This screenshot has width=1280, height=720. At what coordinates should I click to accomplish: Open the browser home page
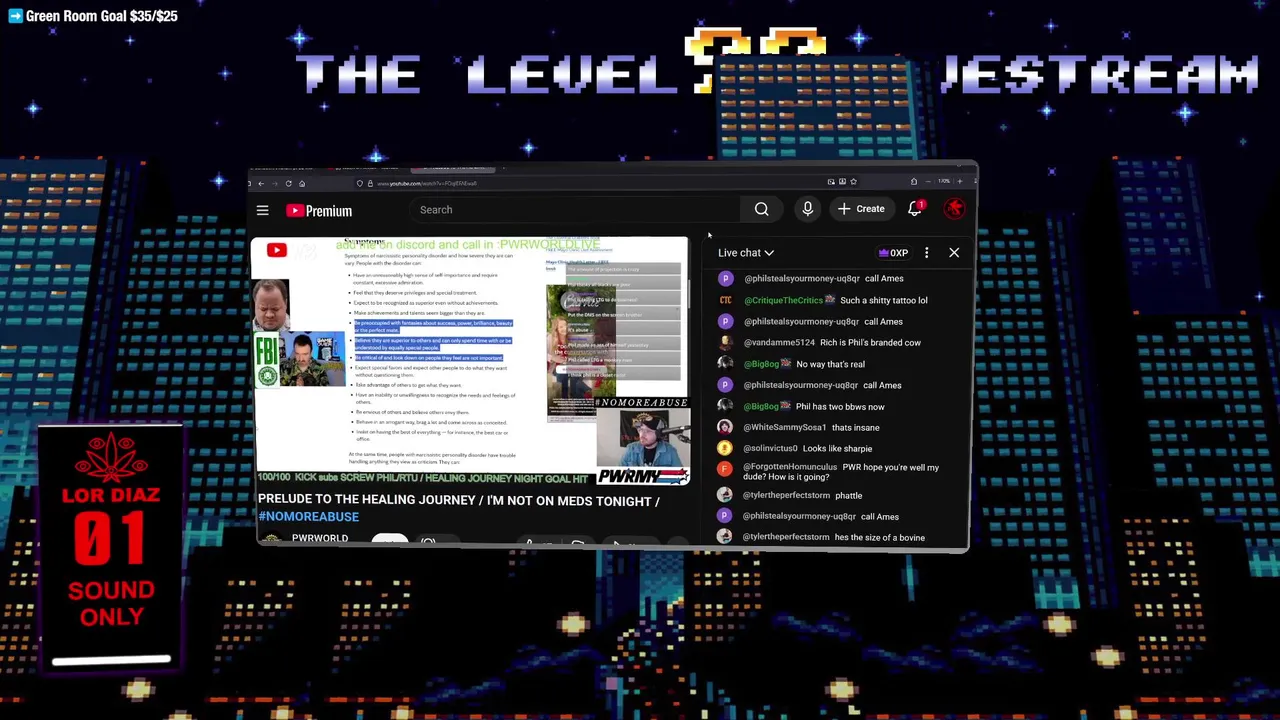(301, 183)
